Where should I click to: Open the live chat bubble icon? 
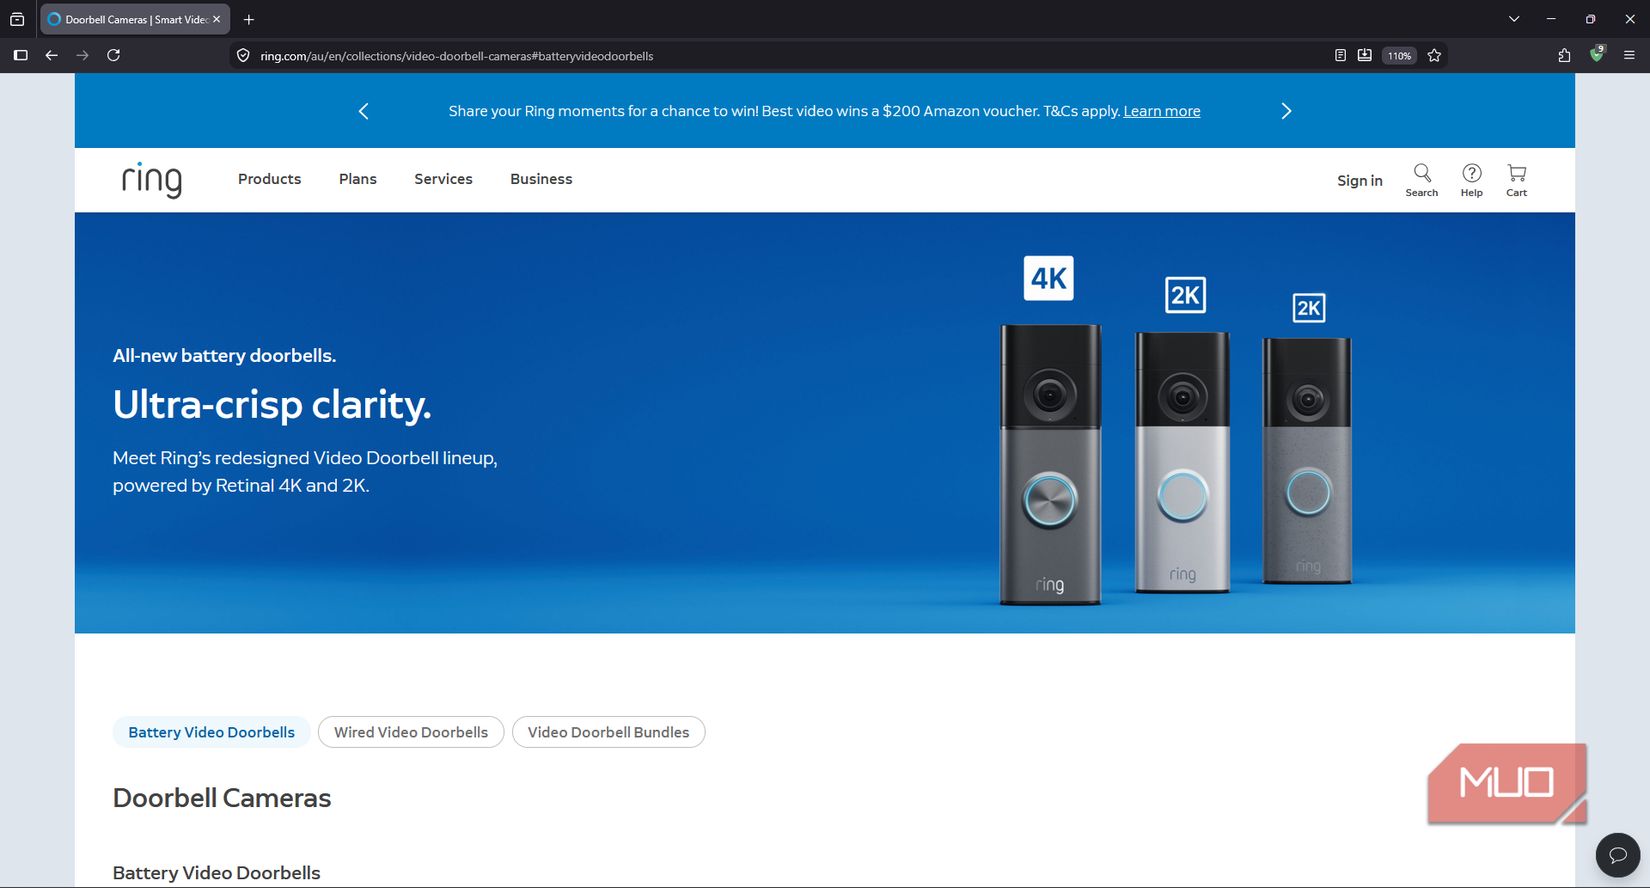pyautogui.click(x=1617, y=855)
